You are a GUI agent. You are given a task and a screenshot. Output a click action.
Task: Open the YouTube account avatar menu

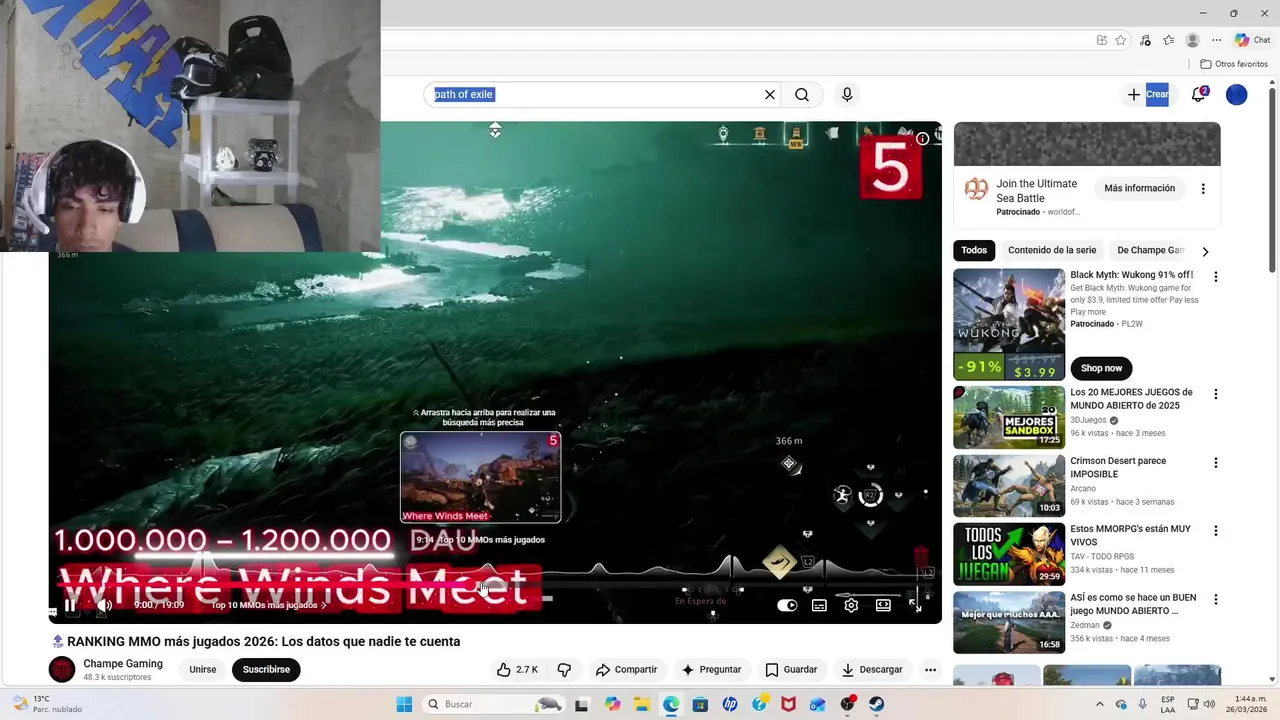point(1237,95)
